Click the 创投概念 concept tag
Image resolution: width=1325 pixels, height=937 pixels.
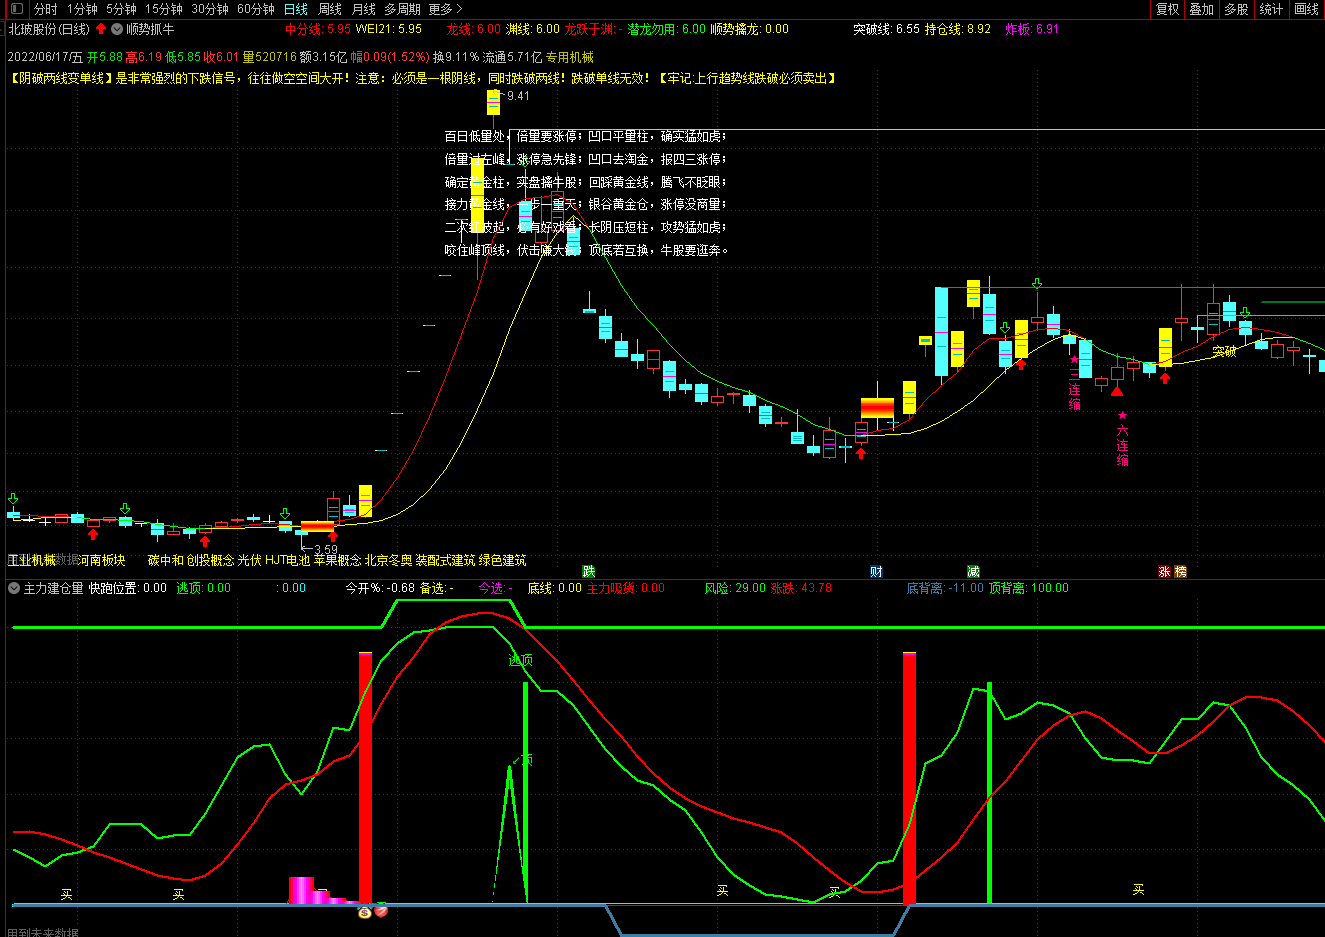coord(210,560)
